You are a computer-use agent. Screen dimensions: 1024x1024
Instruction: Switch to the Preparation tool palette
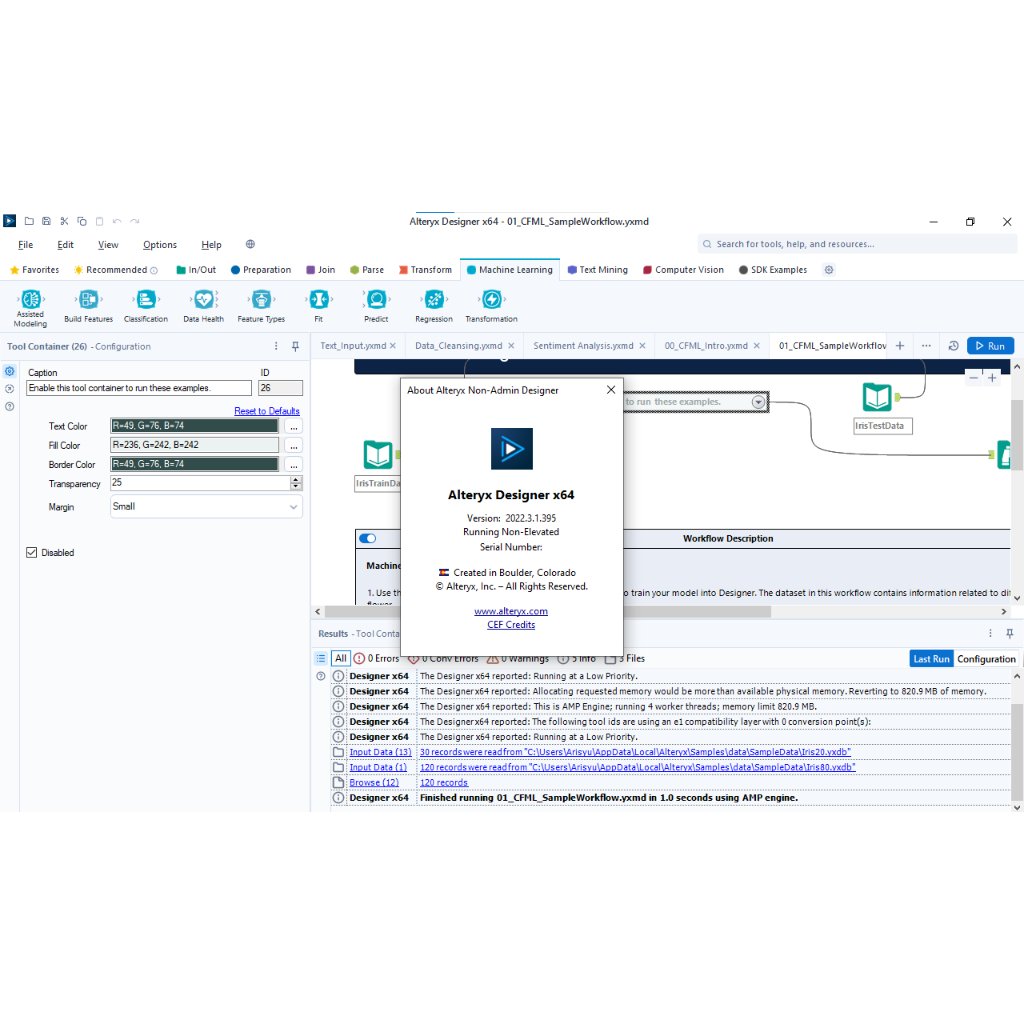[261, 270]
